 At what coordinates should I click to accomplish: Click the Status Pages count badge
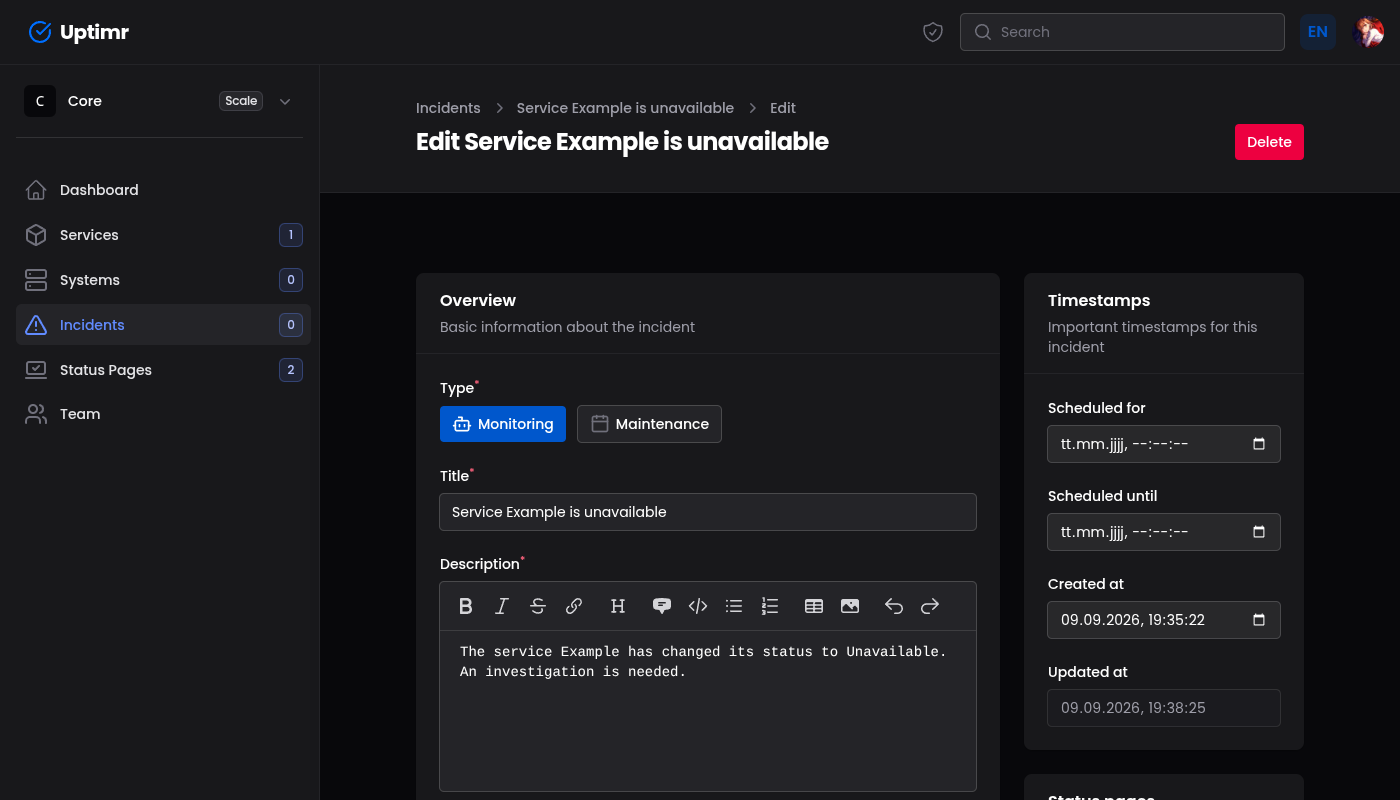pos(291,370)
